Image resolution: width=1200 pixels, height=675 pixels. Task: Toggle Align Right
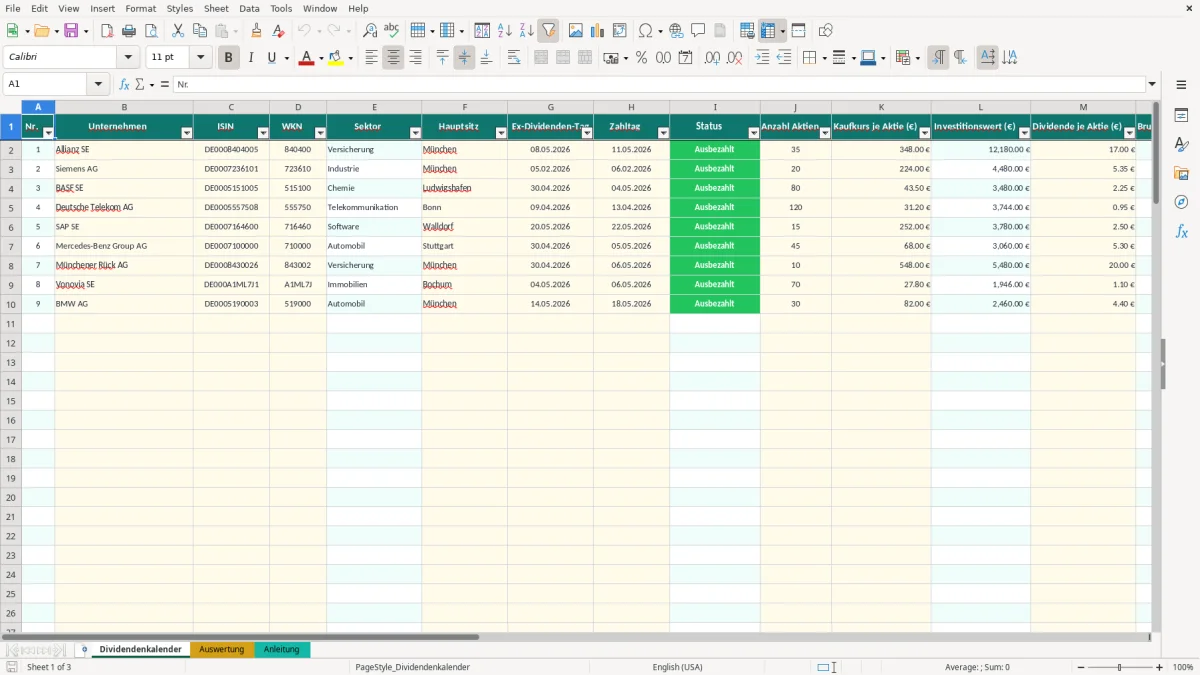(x=415, y=58)
